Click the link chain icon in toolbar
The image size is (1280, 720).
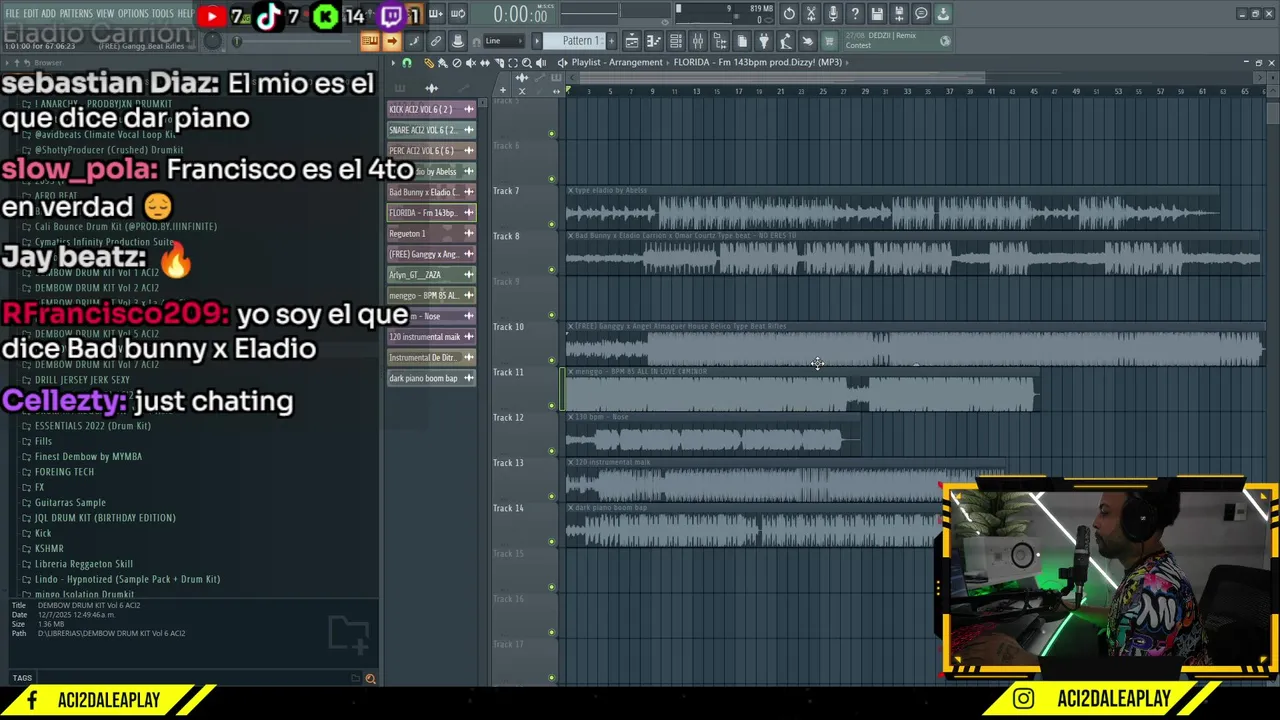[x=435, y=41]
